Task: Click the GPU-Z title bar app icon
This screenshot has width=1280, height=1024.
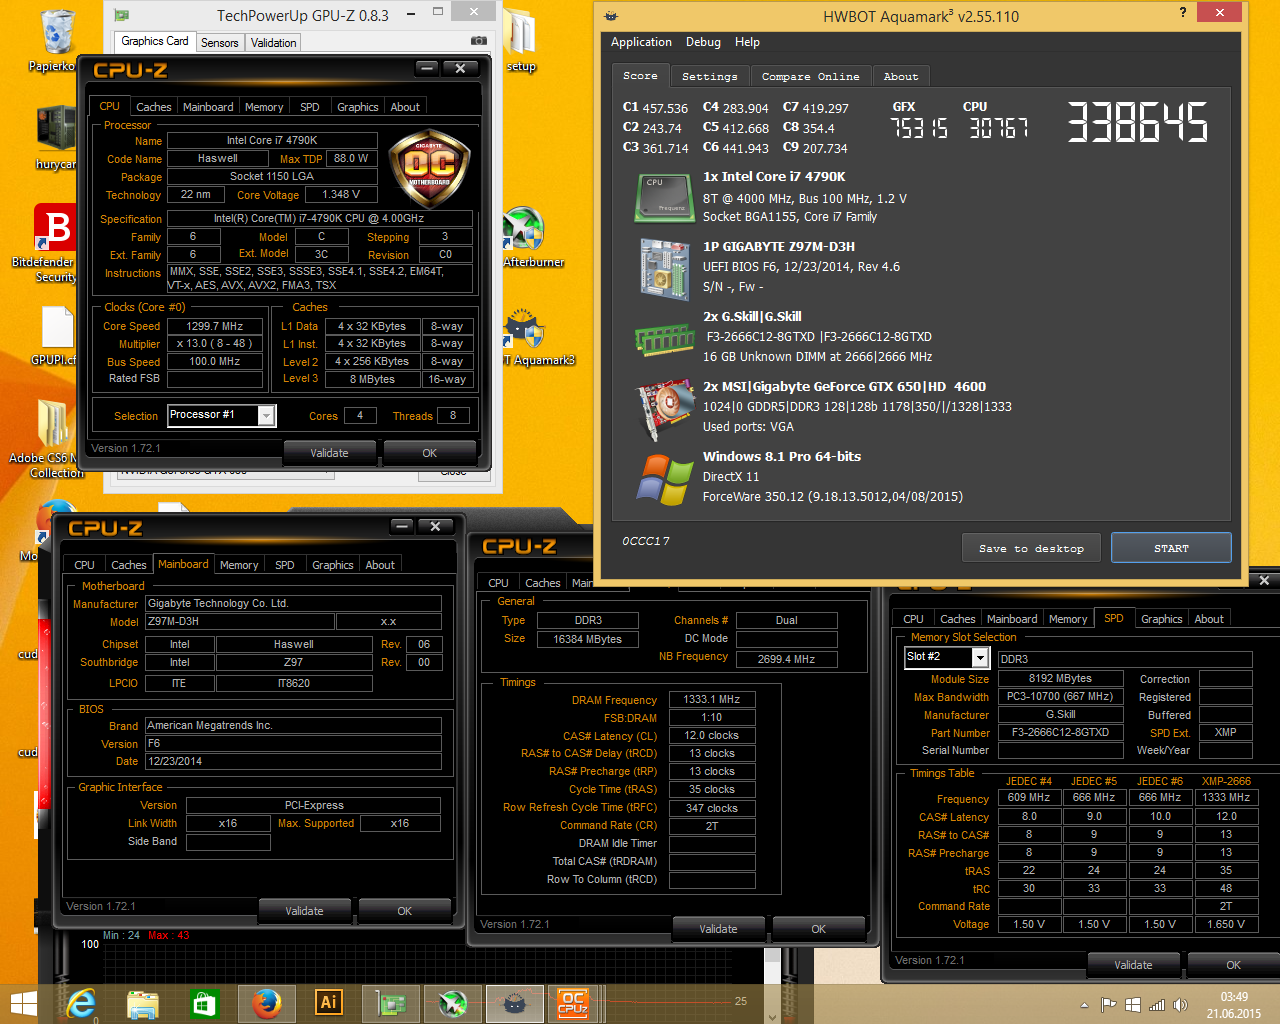Action: [121, 16]
